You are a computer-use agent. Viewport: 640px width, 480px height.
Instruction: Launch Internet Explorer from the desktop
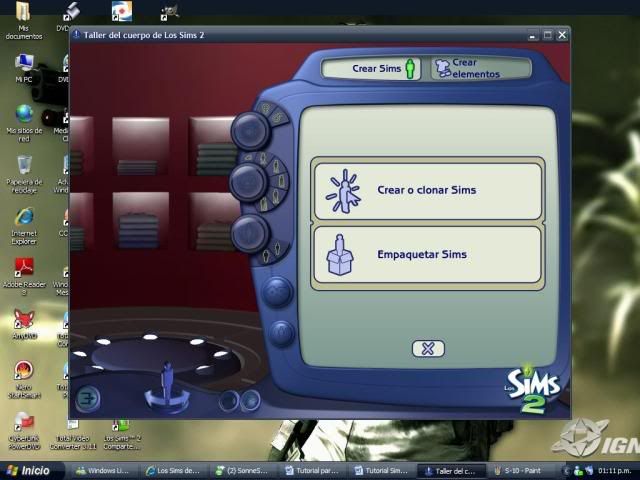click(24, 226)
